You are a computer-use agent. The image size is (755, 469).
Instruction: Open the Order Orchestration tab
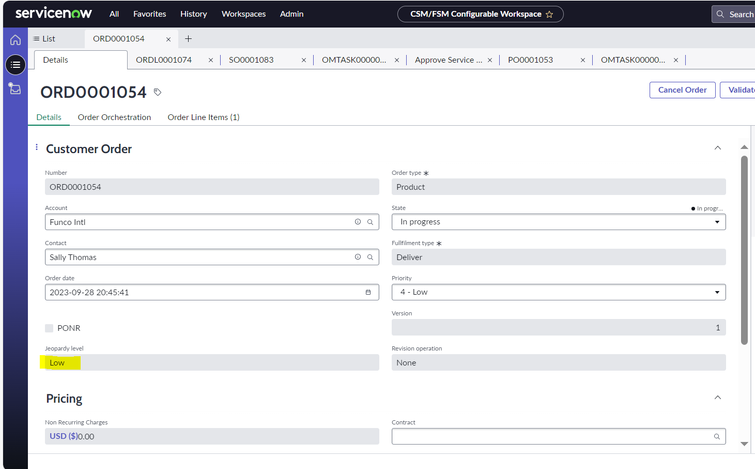pyautogui.click(x=114, y=117)
